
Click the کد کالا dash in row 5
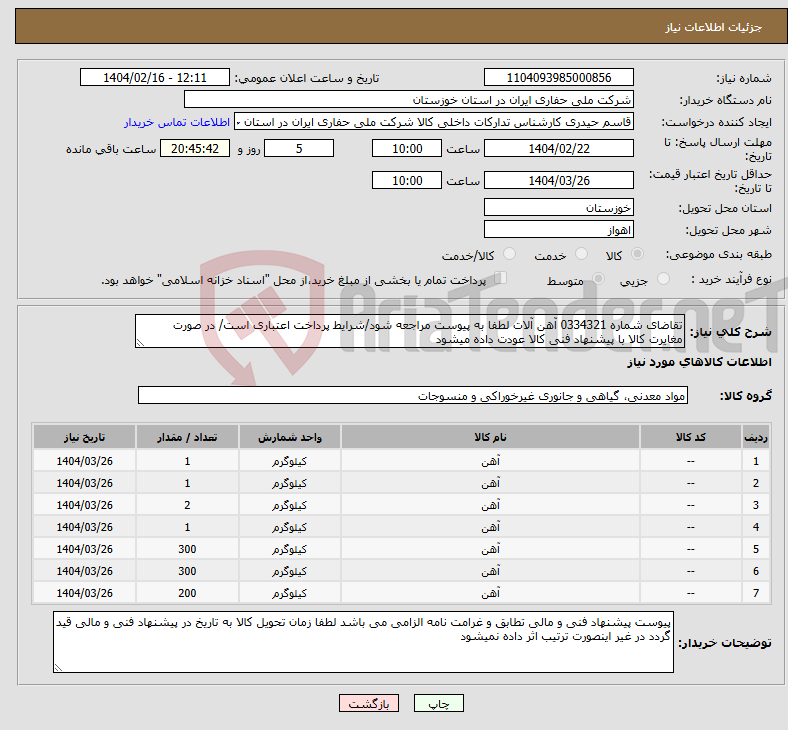click(x=691, y=549)
